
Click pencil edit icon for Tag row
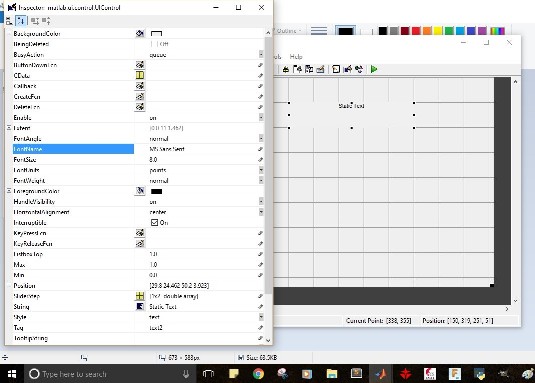coord(260,327)
